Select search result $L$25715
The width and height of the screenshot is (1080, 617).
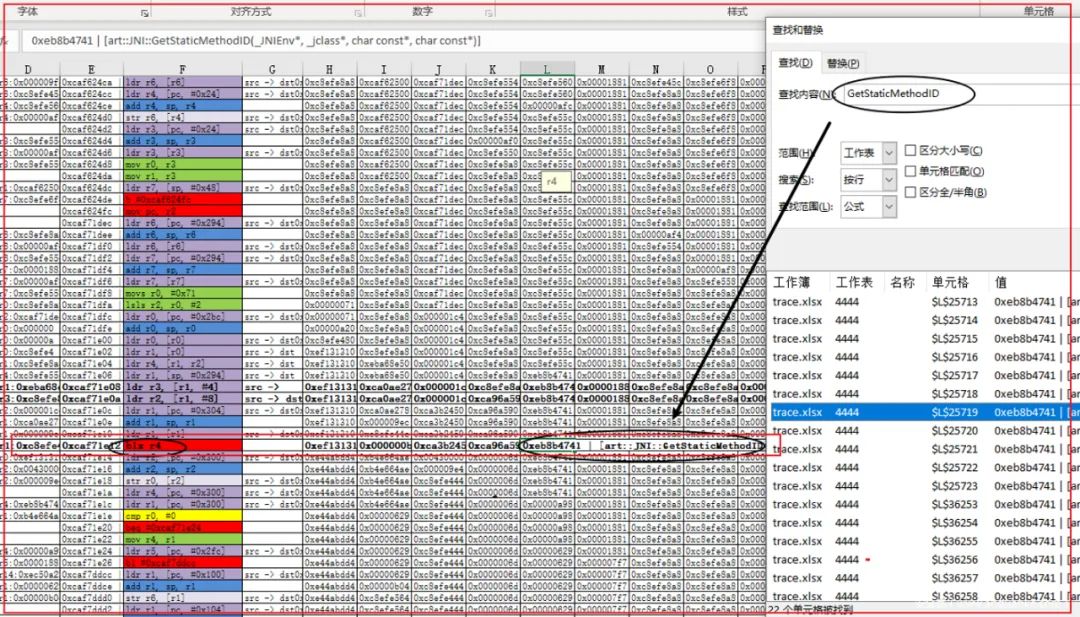coord(924,338)
